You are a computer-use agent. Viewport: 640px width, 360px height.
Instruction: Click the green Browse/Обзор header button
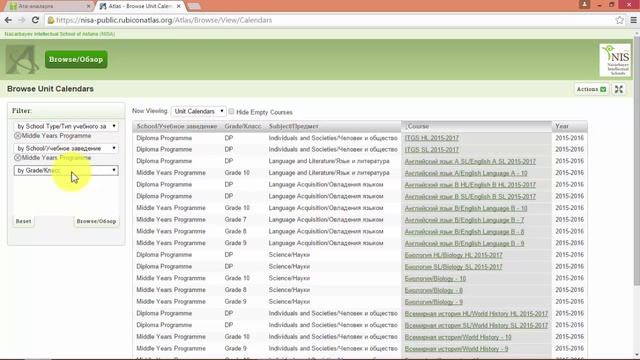pyautogui.click(x=76, y=60)
